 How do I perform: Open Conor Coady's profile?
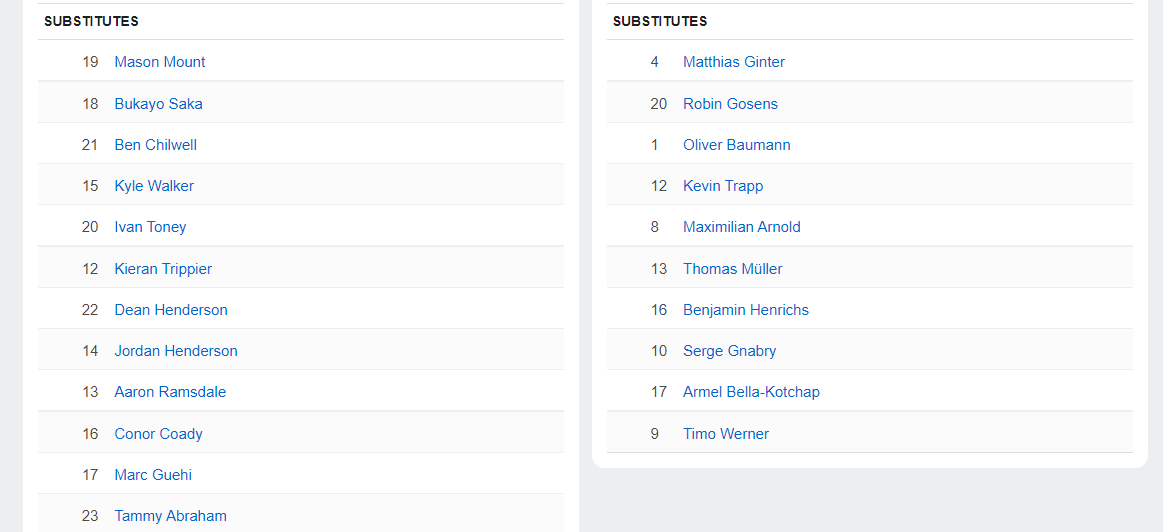point(158,434)
